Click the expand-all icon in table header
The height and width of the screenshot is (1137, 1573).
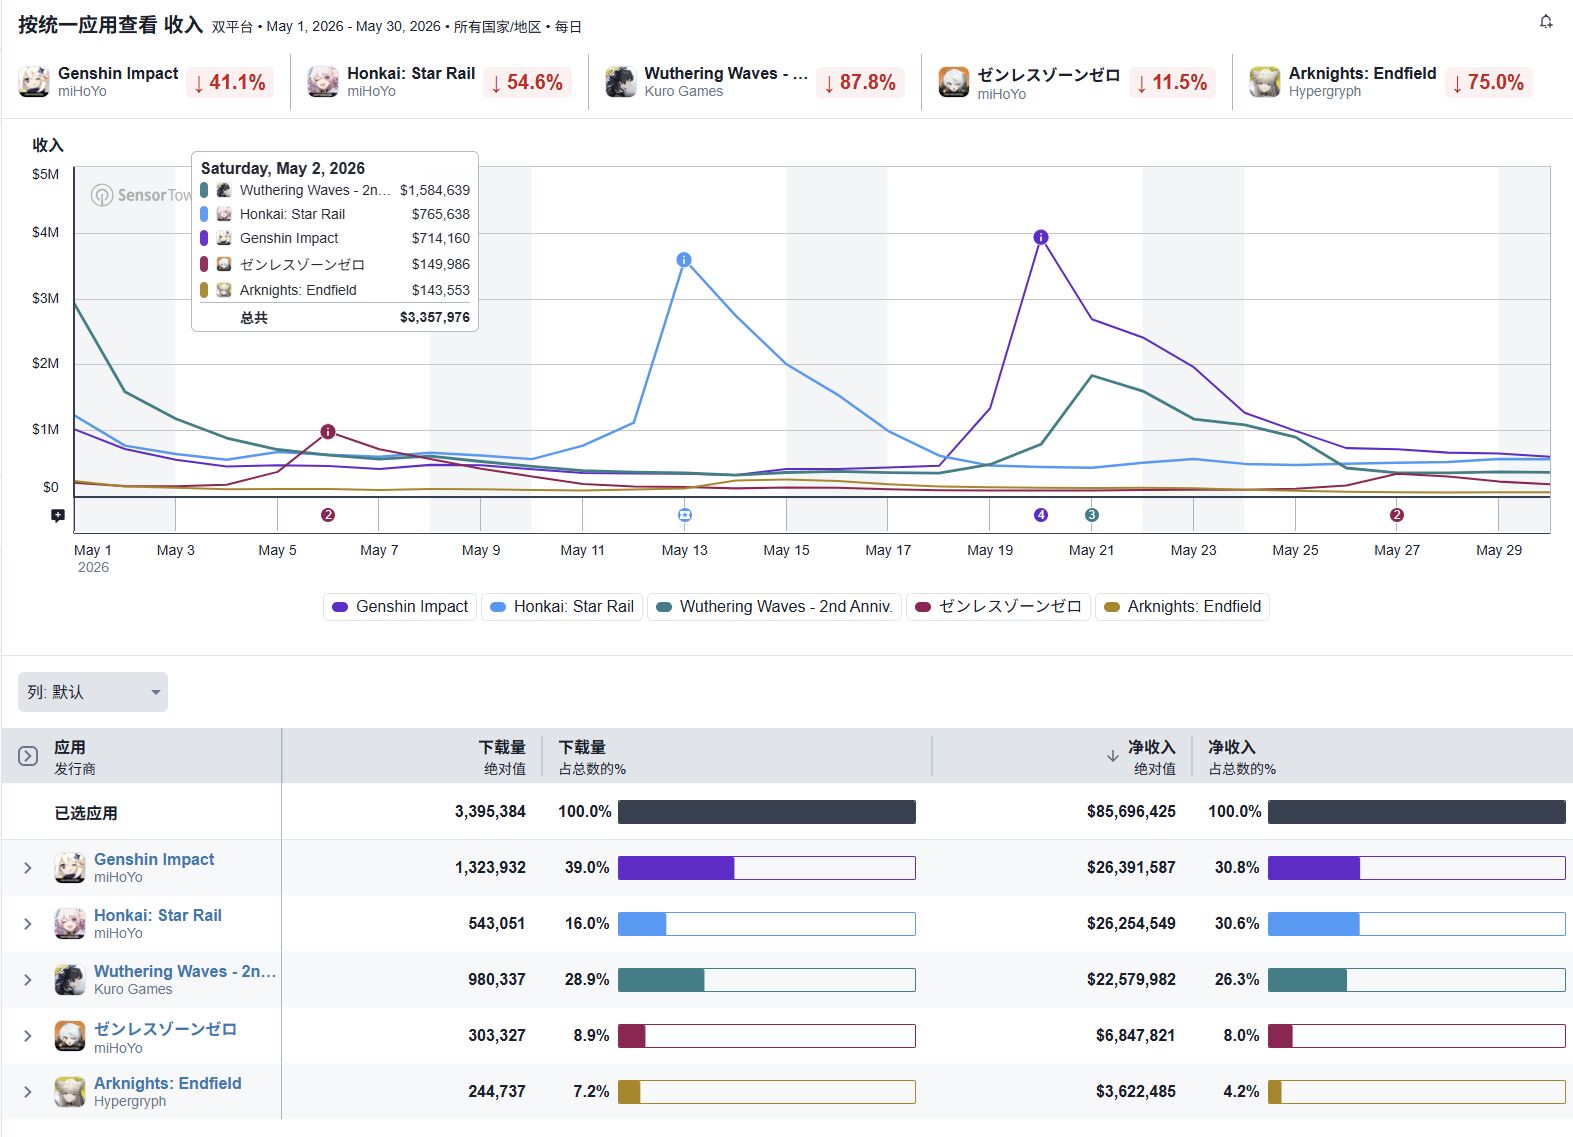tap(28, 756)
